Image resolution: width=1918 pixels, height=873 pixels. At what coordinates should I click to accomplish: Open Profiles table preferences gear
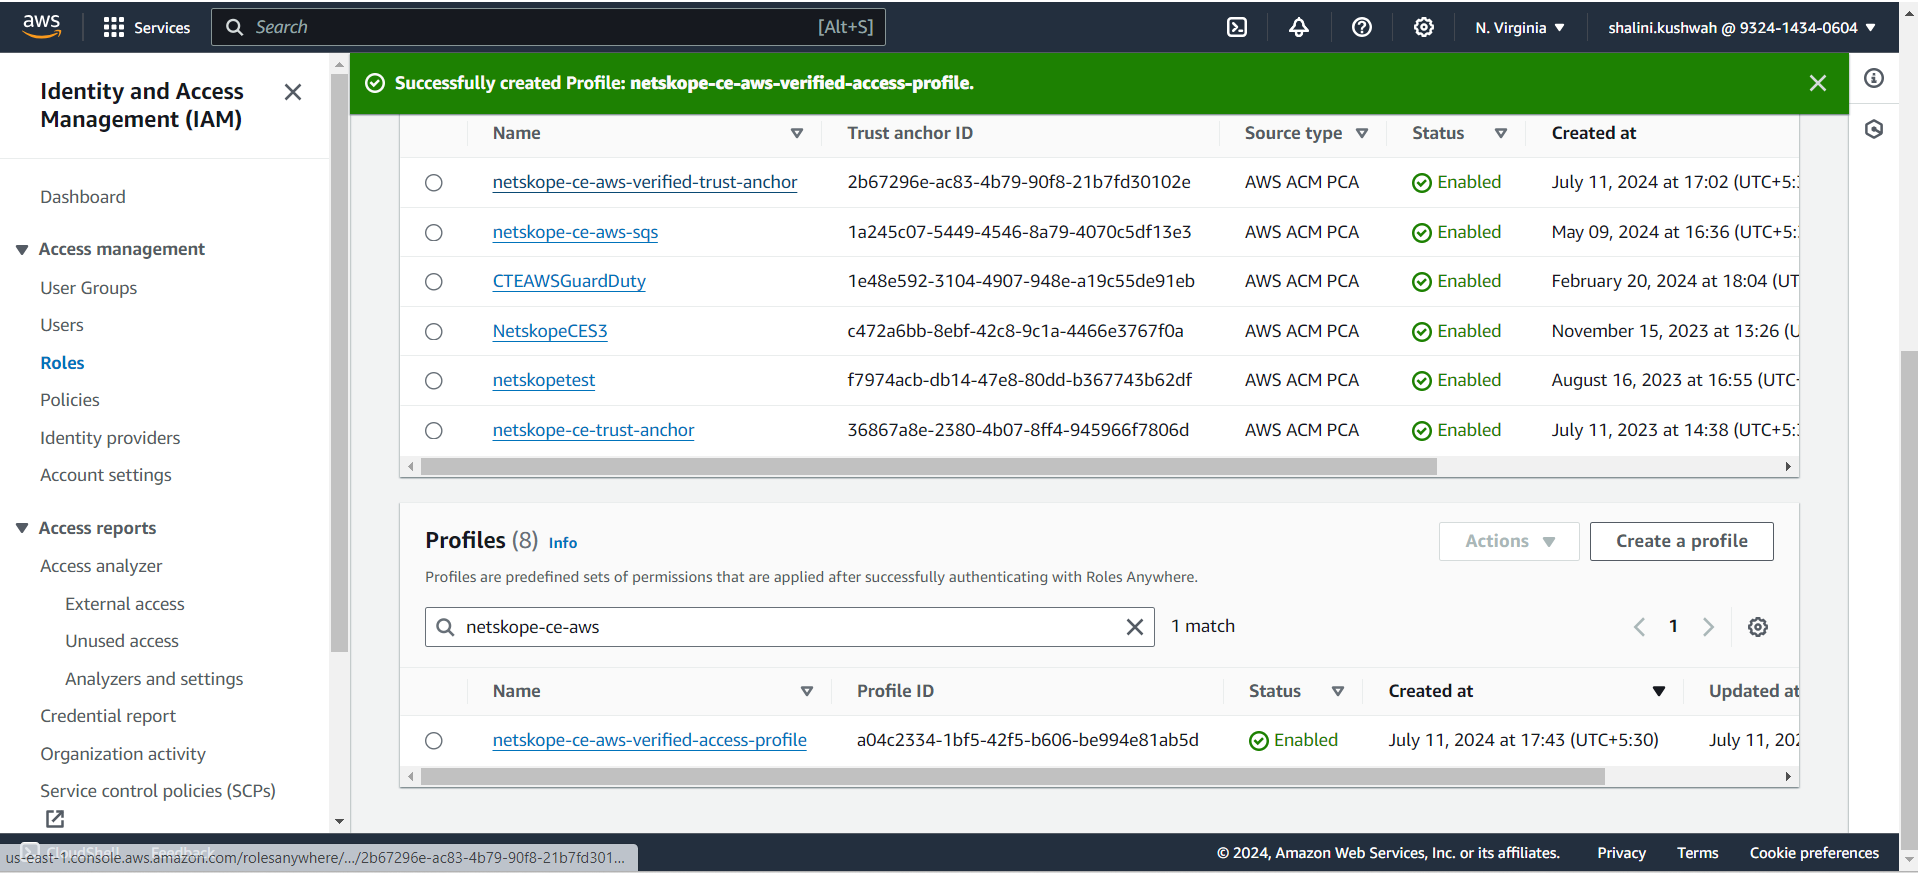(1758, 627)
